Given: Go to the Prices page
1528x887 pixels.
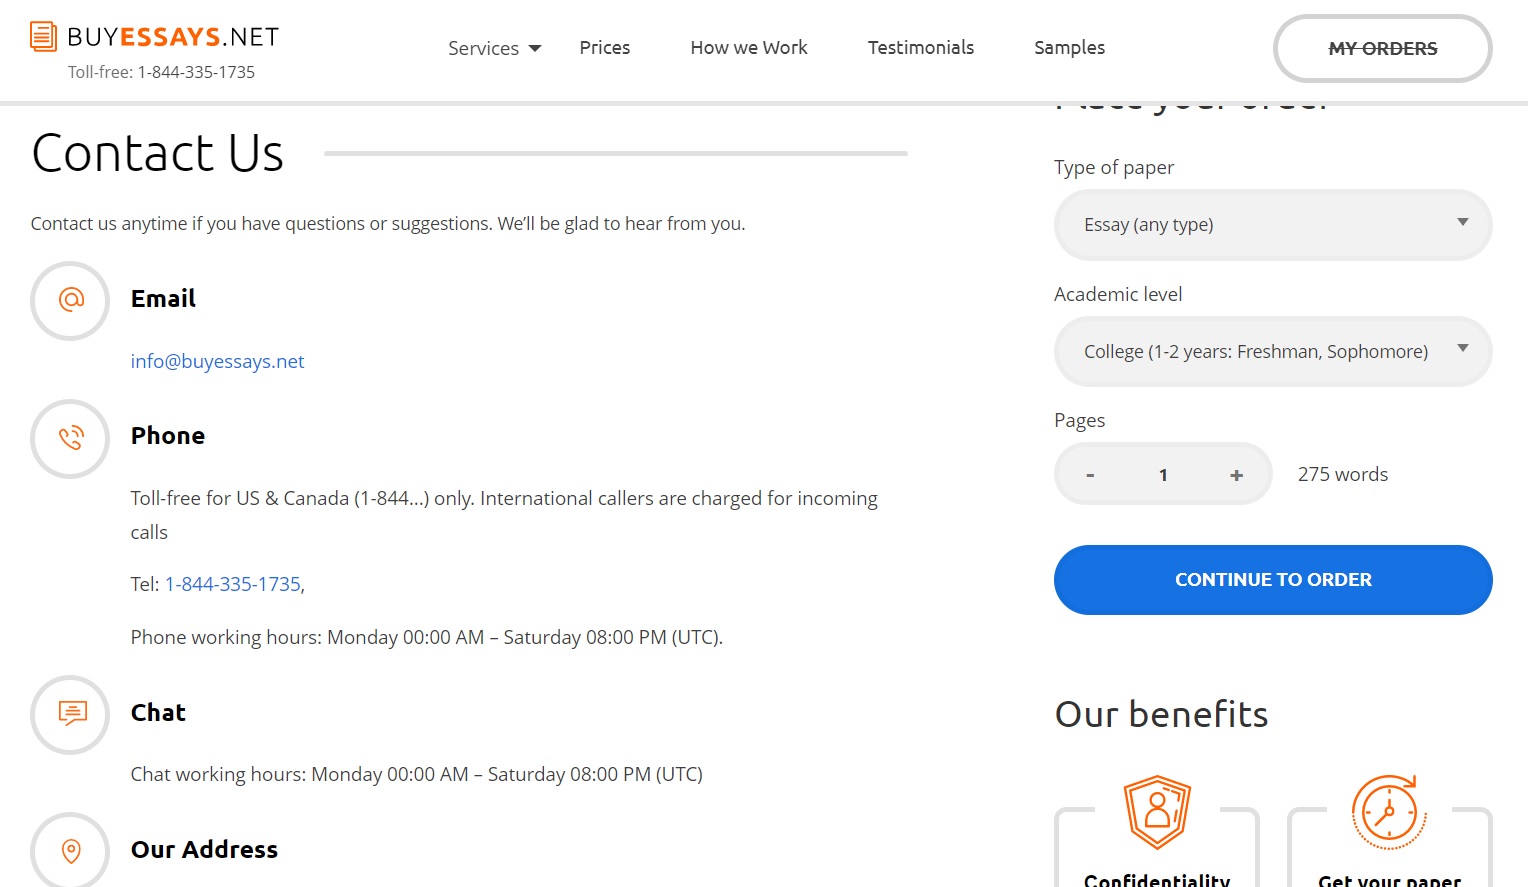Looking at the screenshot, I should [x=605, y=47].
